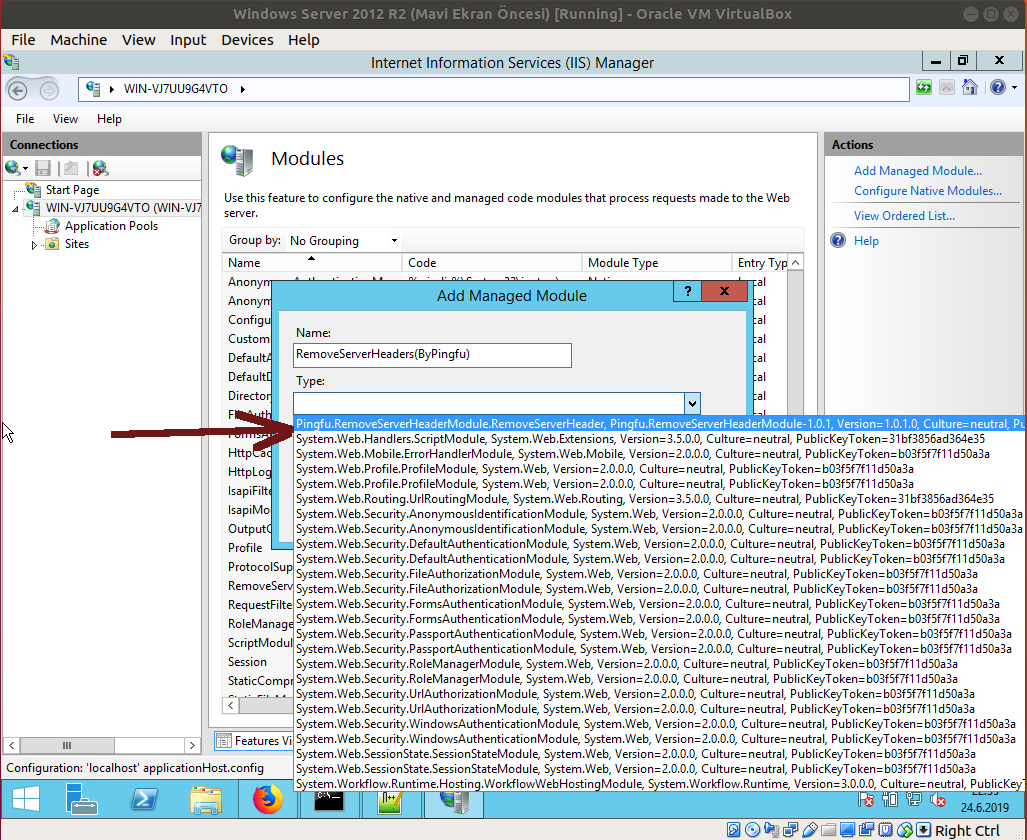Image resolution: width=1027 pixels, height=840 pixels.
Task: Launch PowerShell from the taskbar
Action: (143, 799)
